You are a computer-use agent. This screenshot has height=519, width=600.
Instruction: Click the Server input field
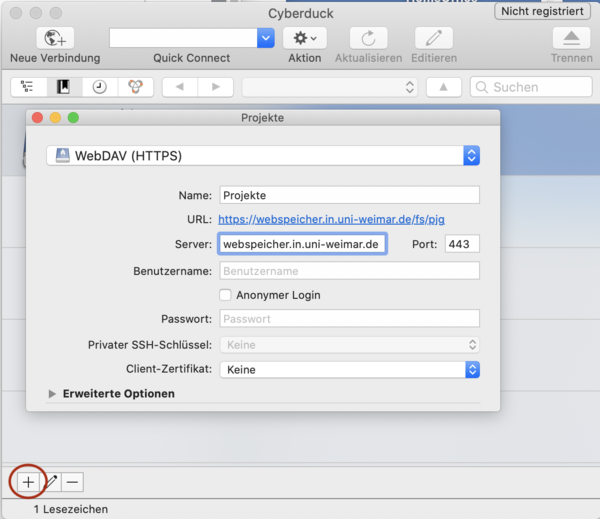302,244
